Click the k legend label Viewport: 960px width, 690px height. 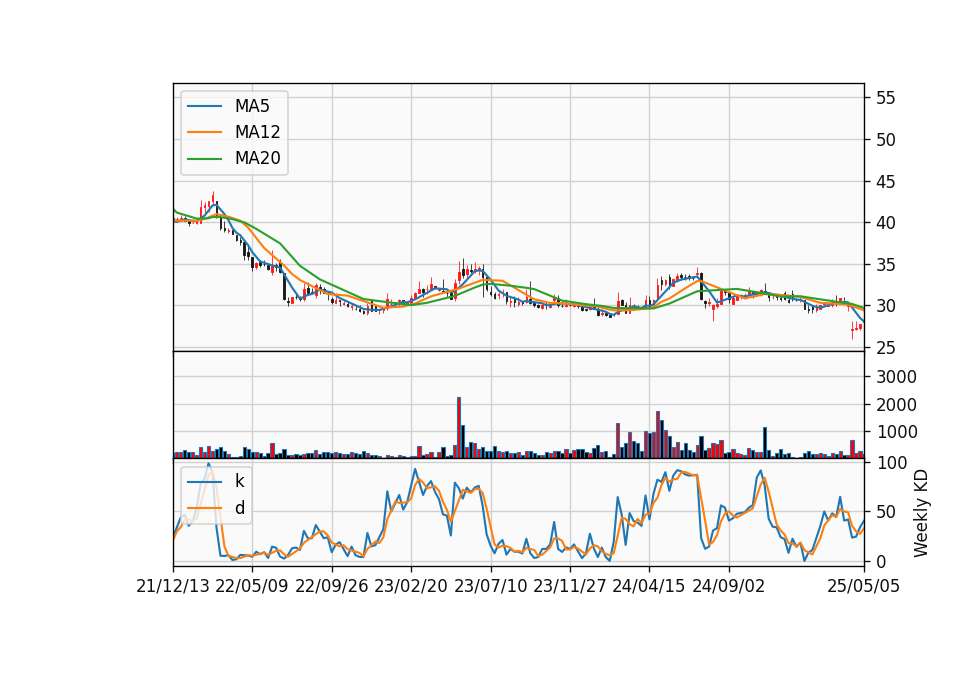pos(239,481)
